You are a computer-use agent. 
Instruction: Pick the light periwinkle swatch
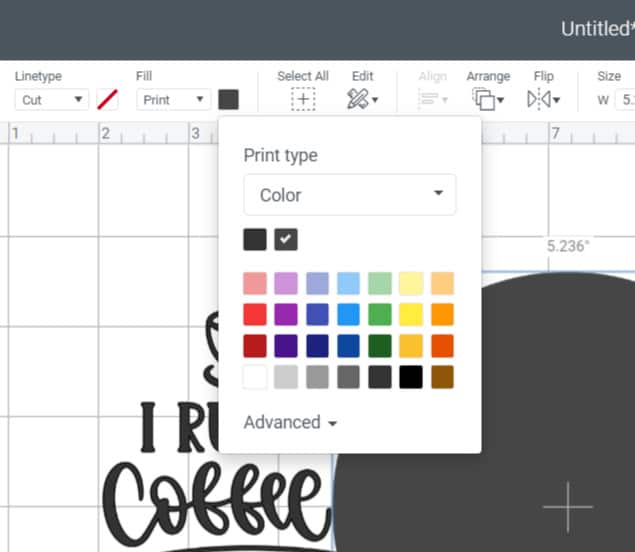[x=317, y=283]
